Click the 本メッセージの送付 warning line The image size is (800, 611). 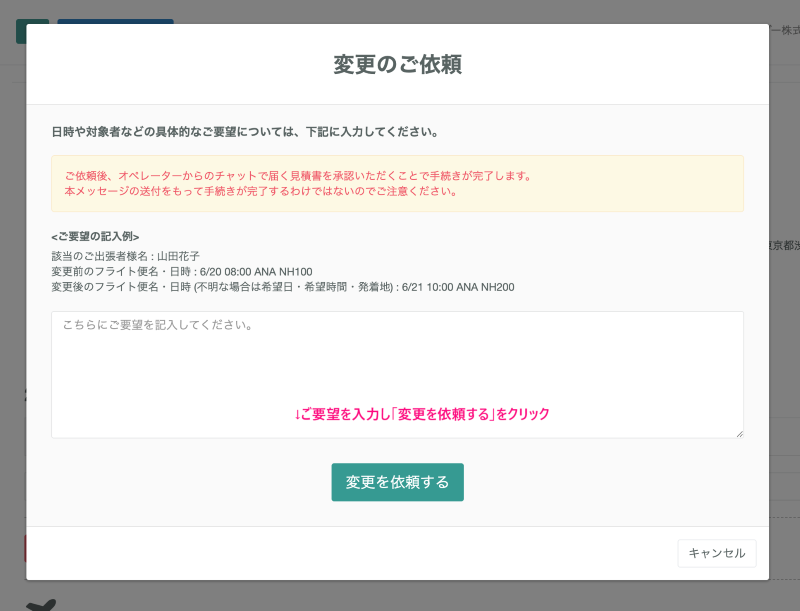260,191
